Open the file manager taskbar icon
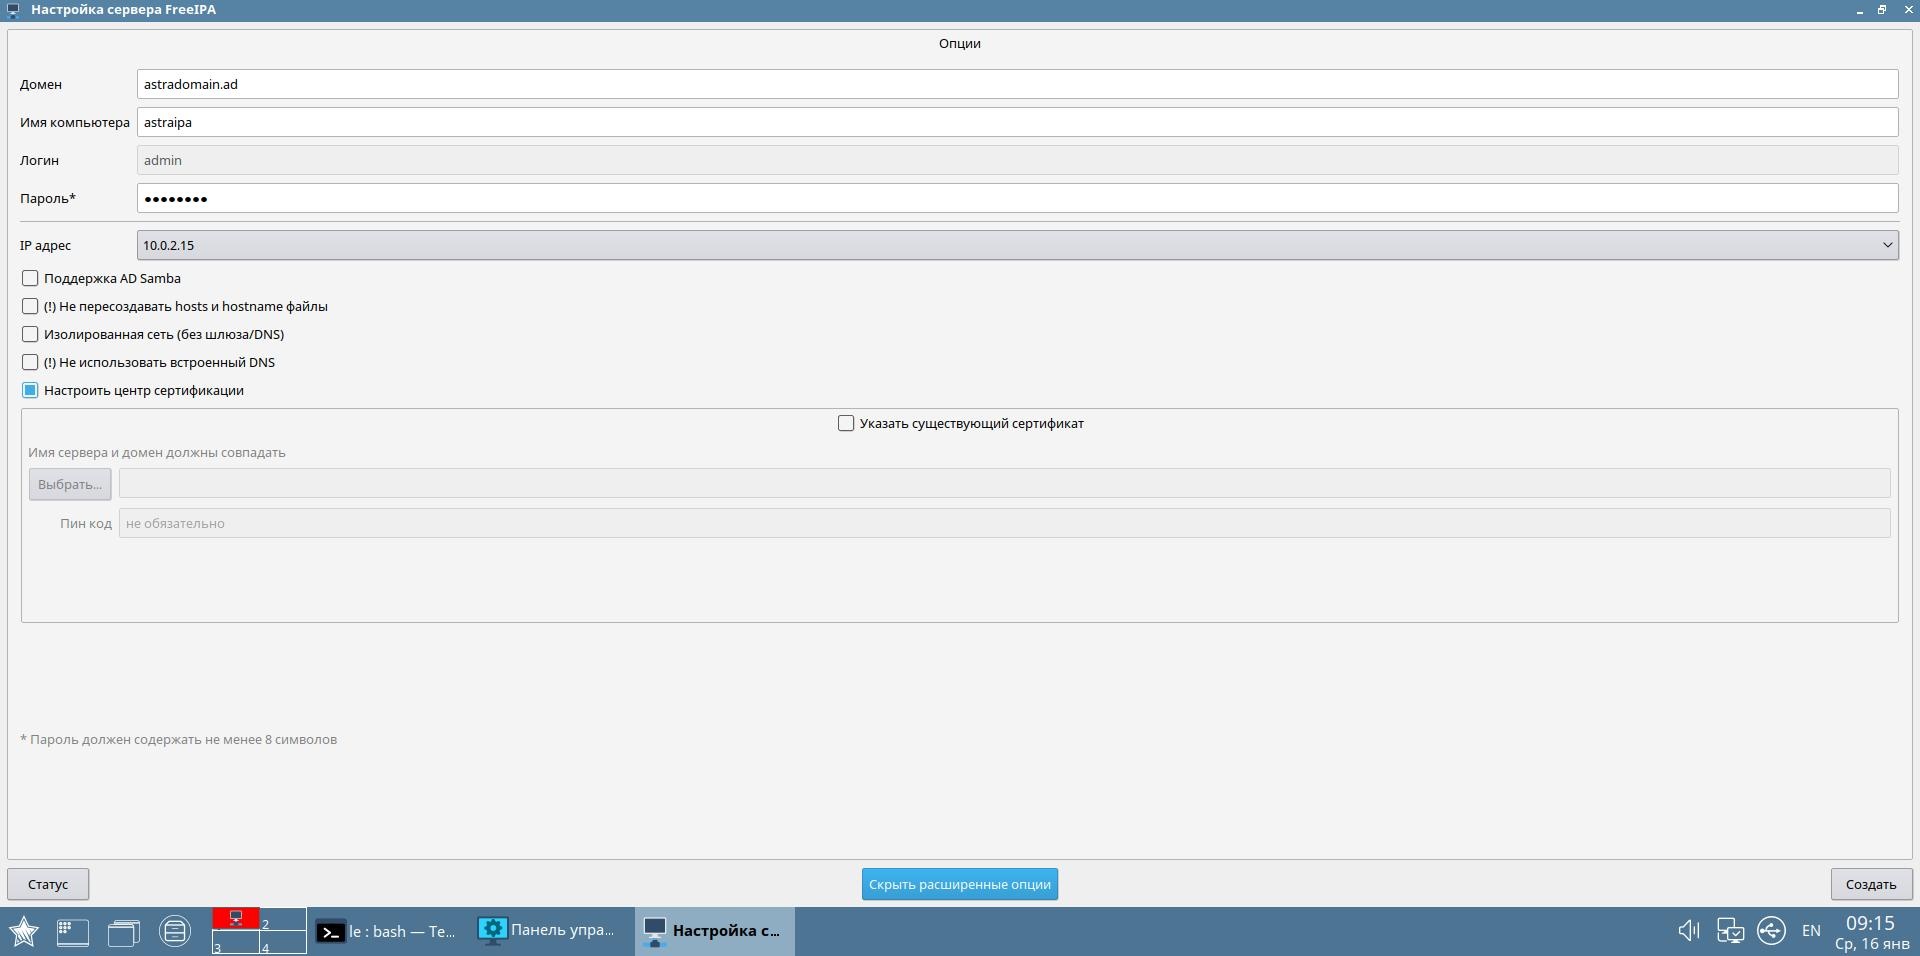 [124, 931]
